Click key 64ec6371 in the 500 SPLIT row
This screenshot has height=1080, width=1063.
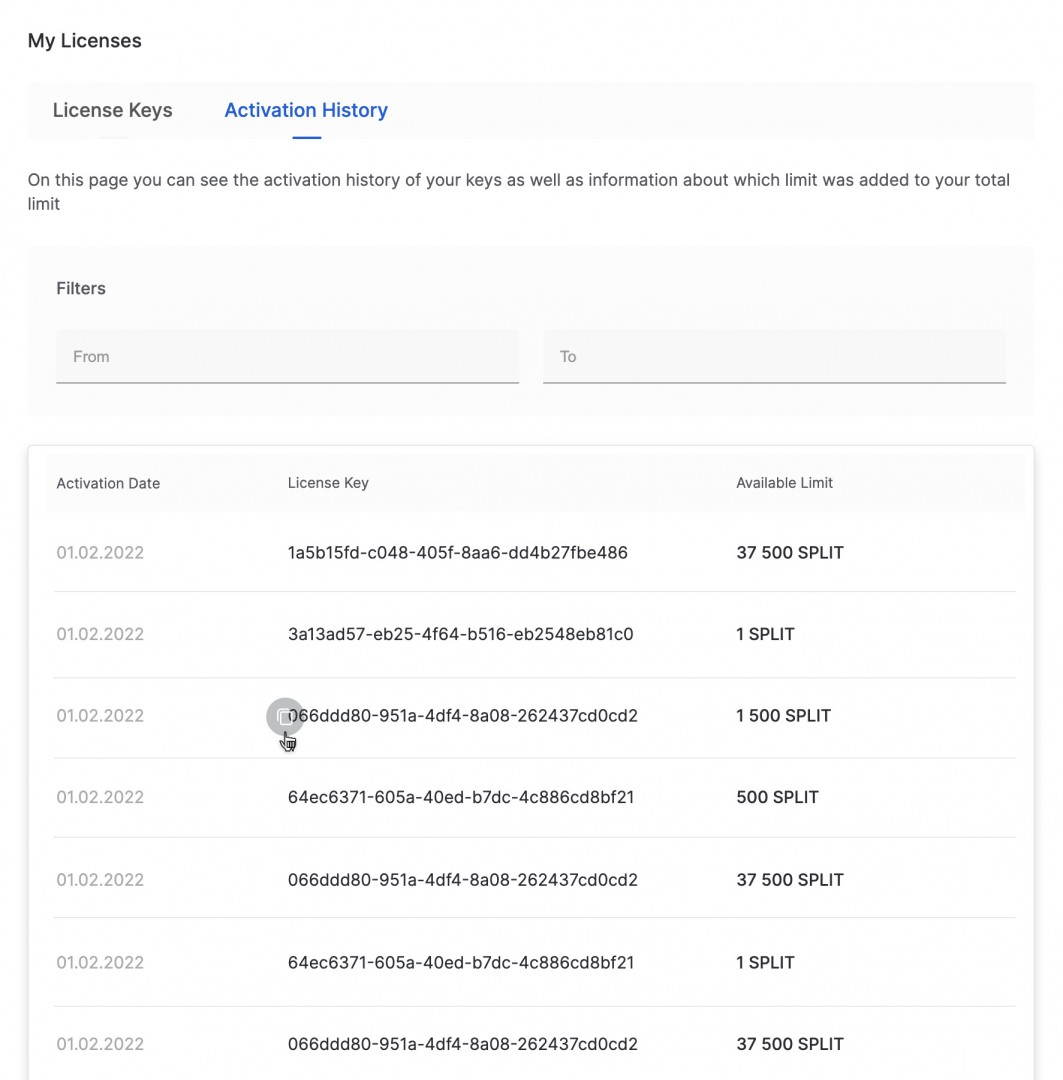(x=460, y=797)
